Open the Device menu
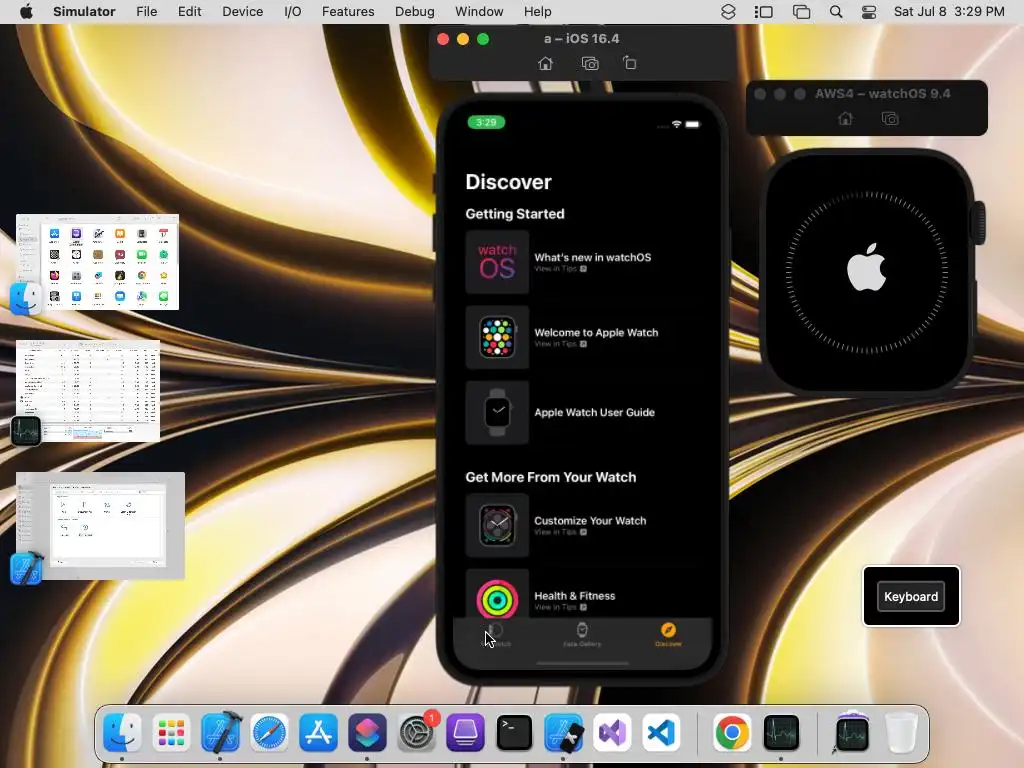Viewport: 1024px width, 768px height. (x=242, y=12)
